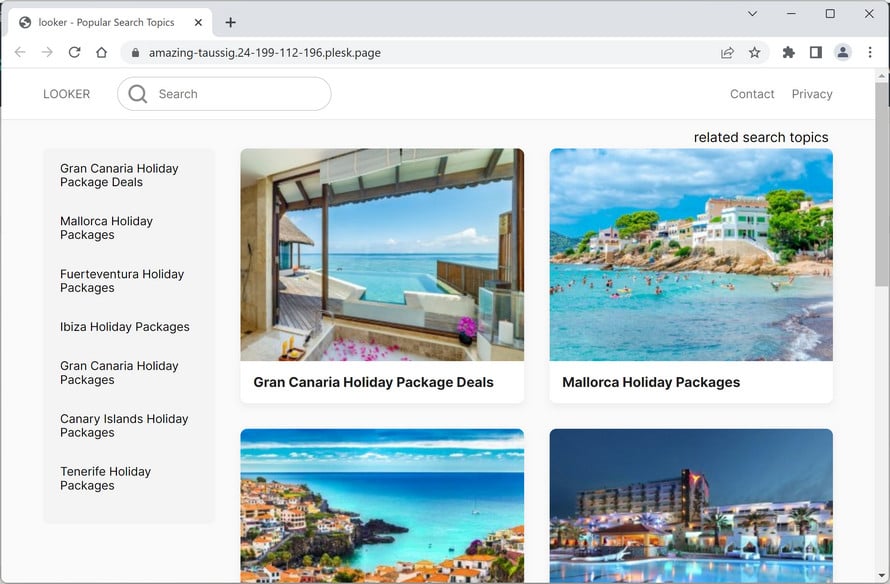Focus the Search field on the page
Image resolution: width=890 pixels, height=584 pixels.
[x=224, y=94]
